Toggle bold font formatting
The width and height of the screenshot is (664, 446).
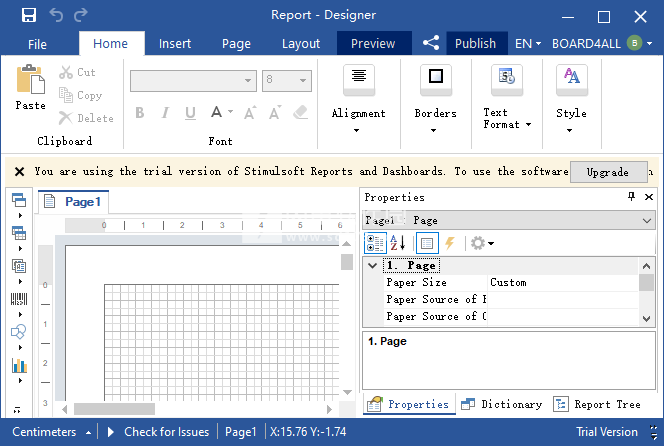[140, 113]
